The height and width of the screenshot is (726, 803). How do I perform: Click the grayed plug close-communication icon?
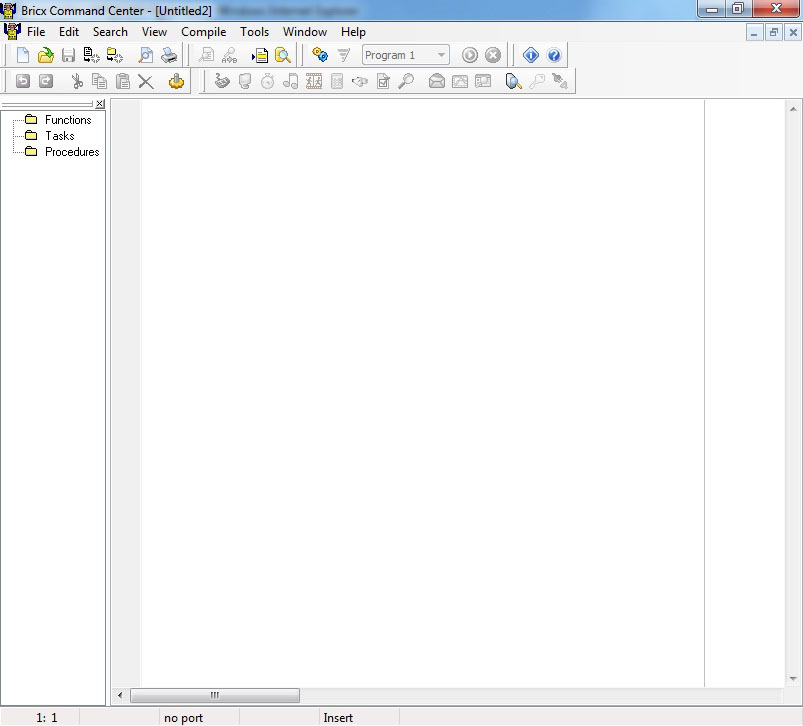pyautogui.click(x=560, y=81)
